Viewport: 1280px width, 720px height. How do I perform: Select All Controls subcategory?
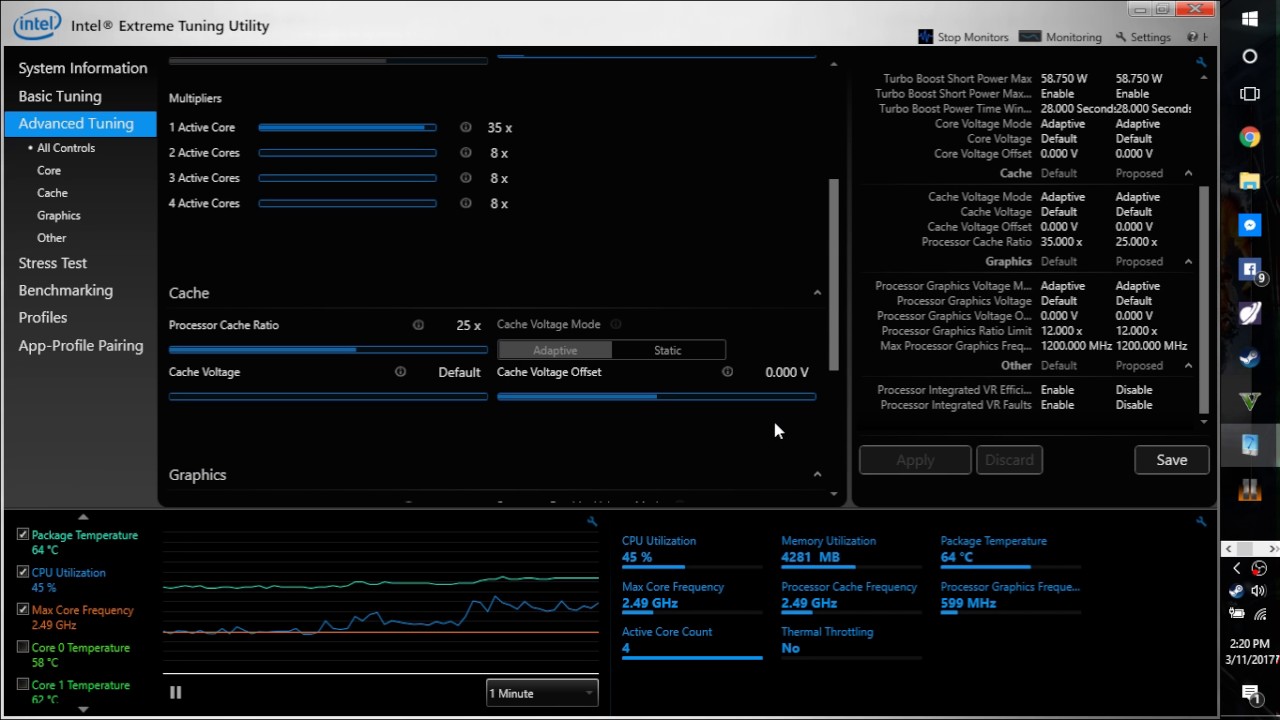click(66, 148)
